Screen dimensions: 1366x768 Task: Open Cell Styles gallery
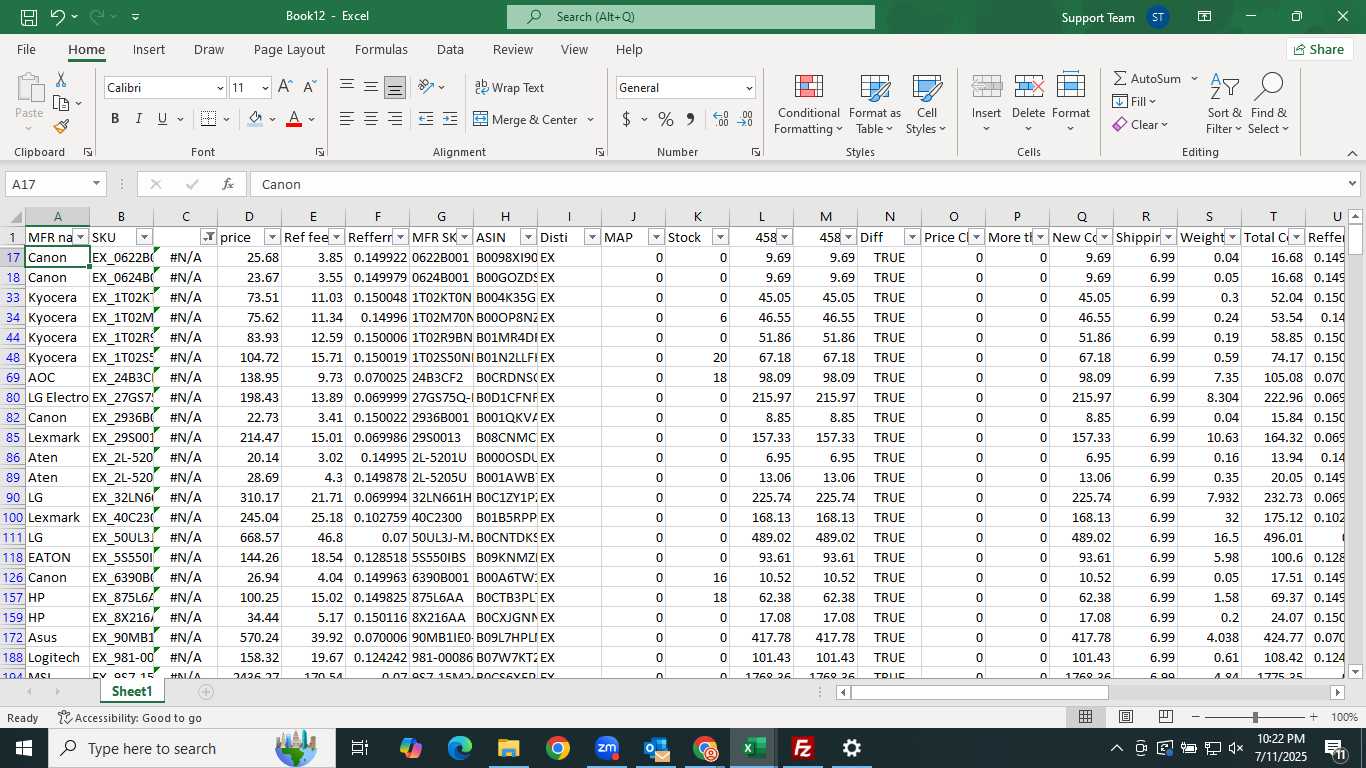(x=927, y=104)
